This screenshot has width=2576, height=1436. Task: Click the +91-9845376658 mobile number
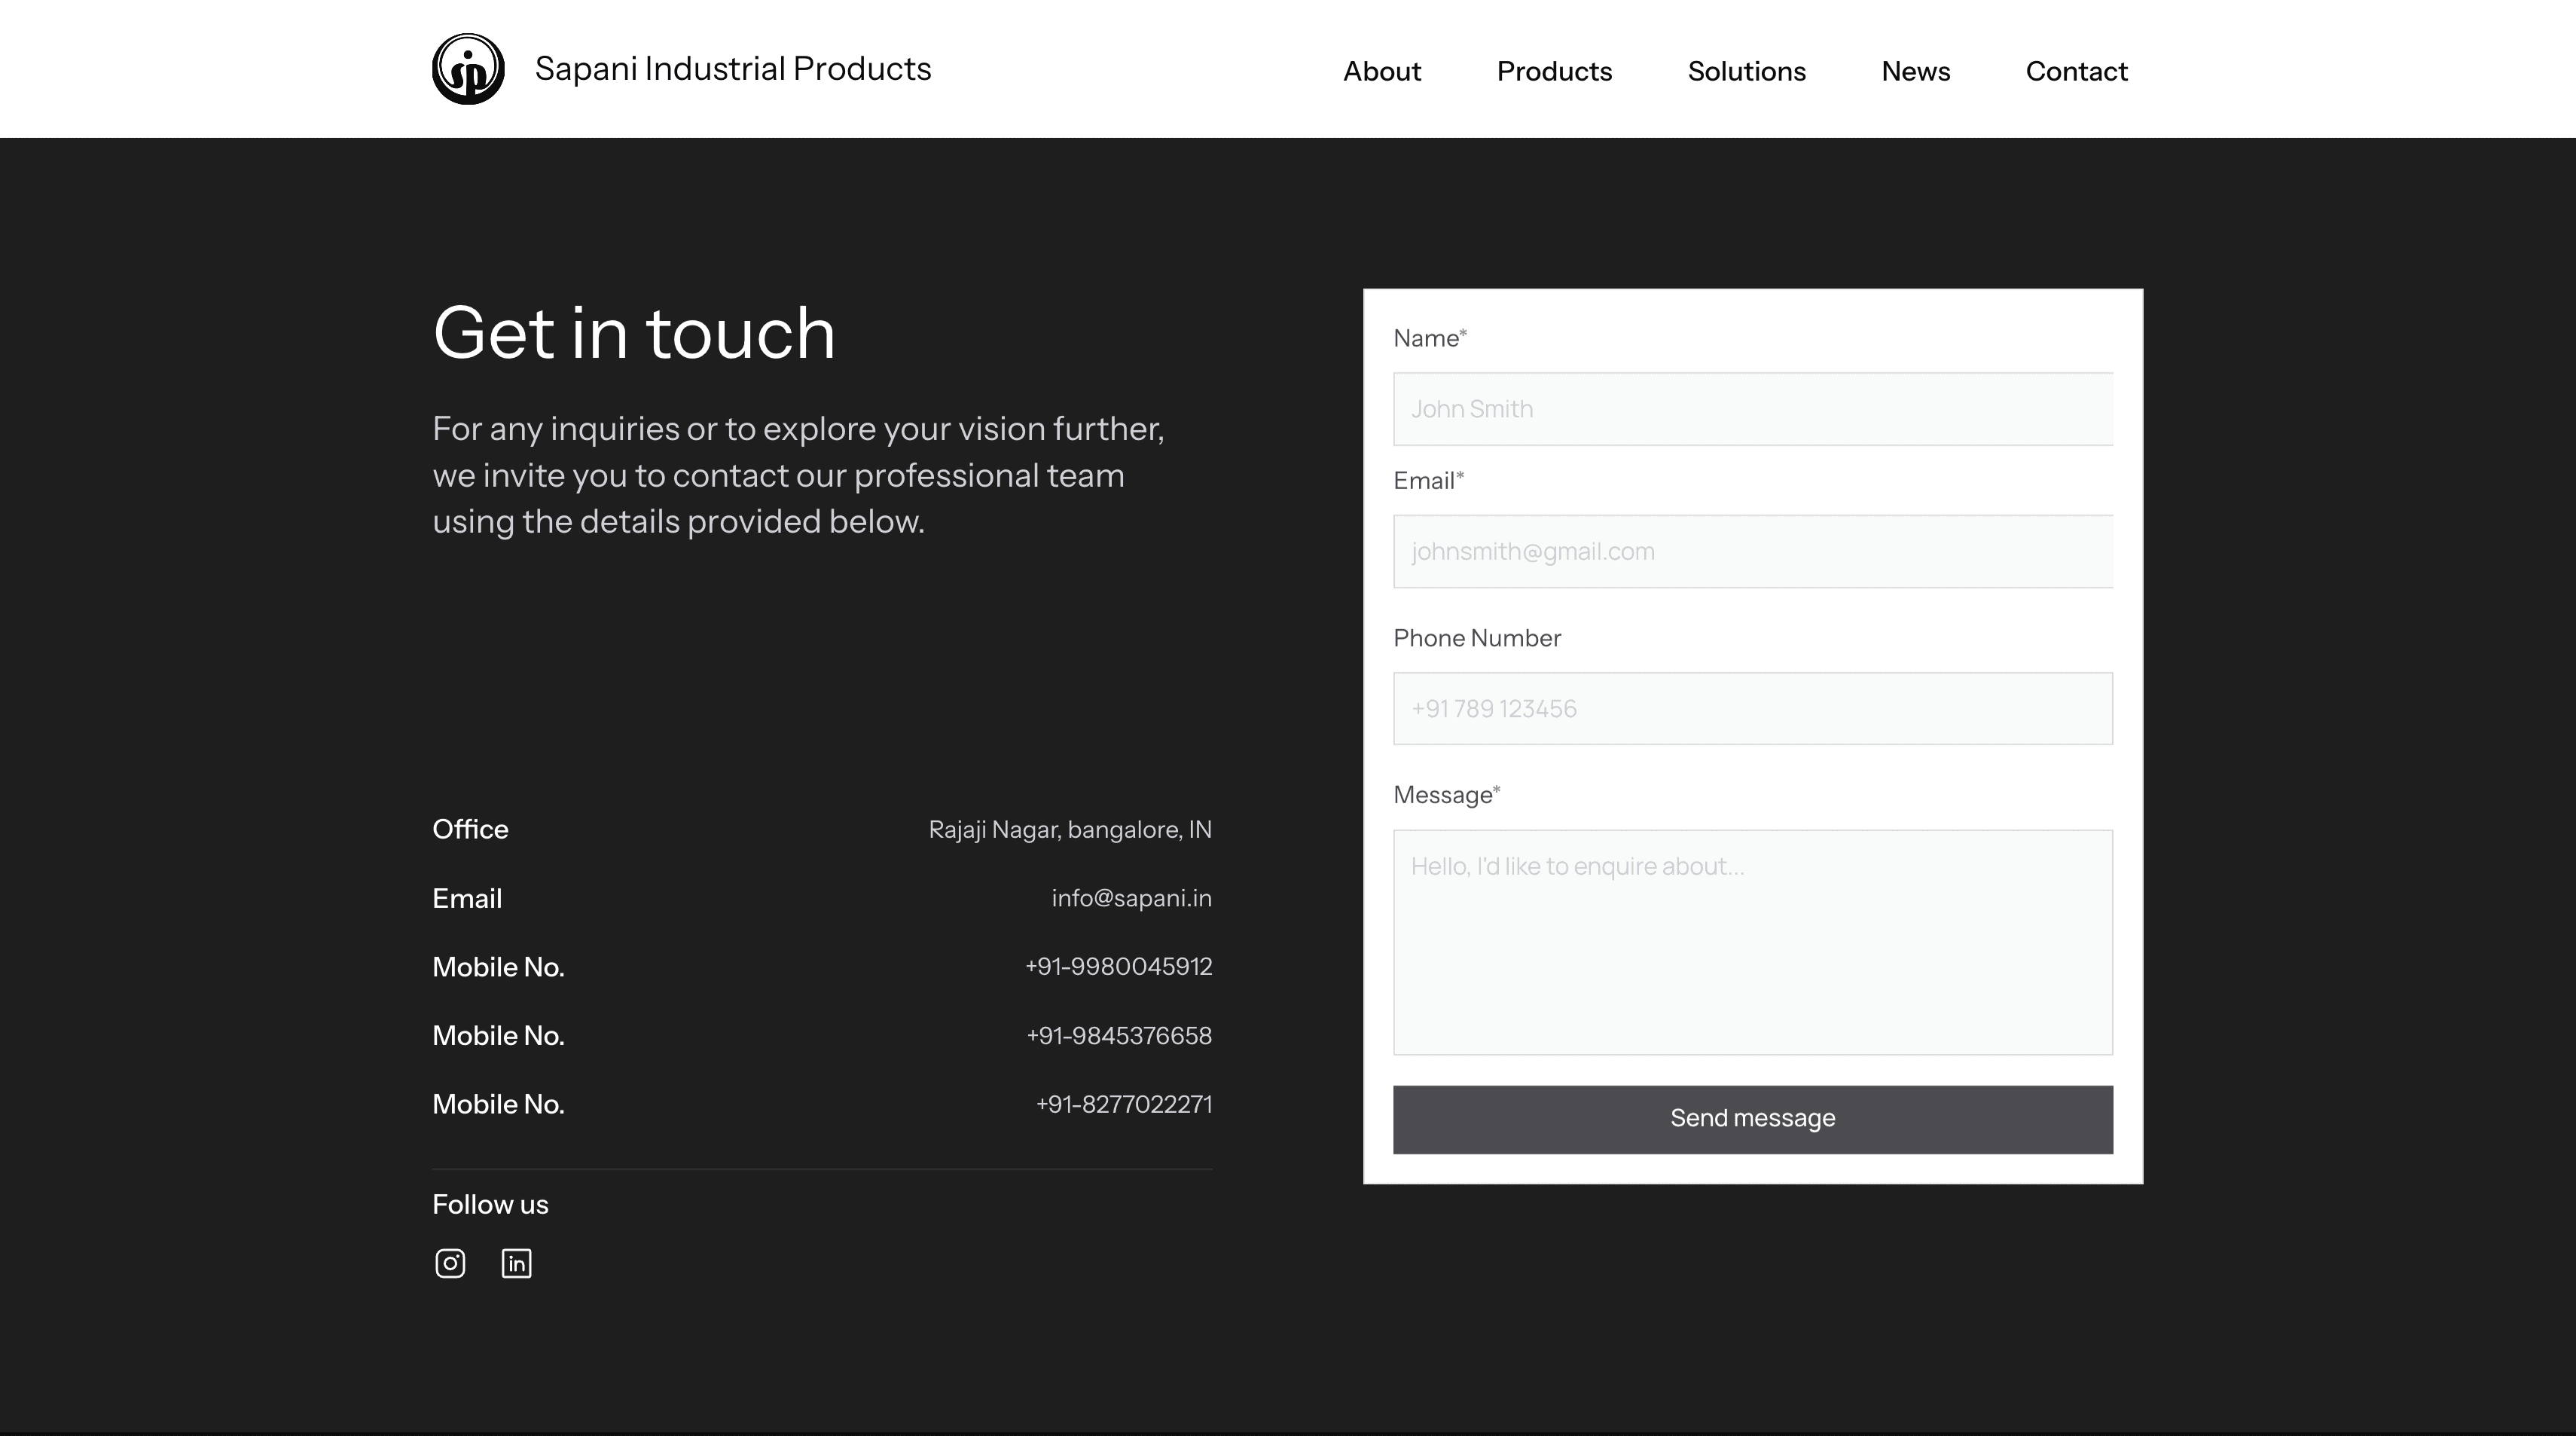pyautogui.click(x=1118, y=1035)
